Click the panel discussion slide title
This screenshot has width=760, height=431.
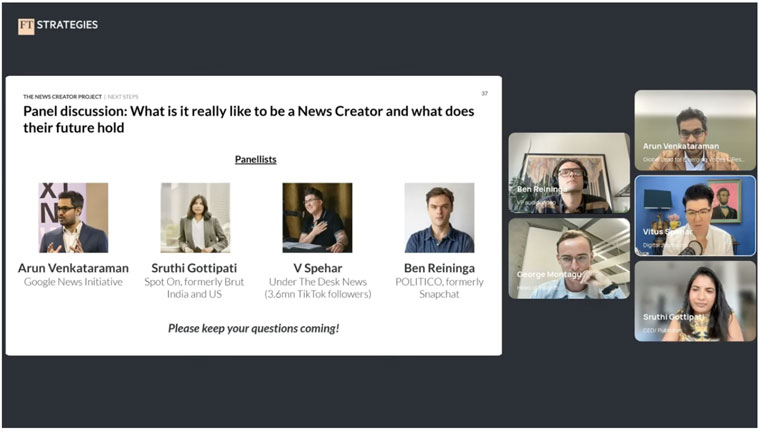point(249,119)
